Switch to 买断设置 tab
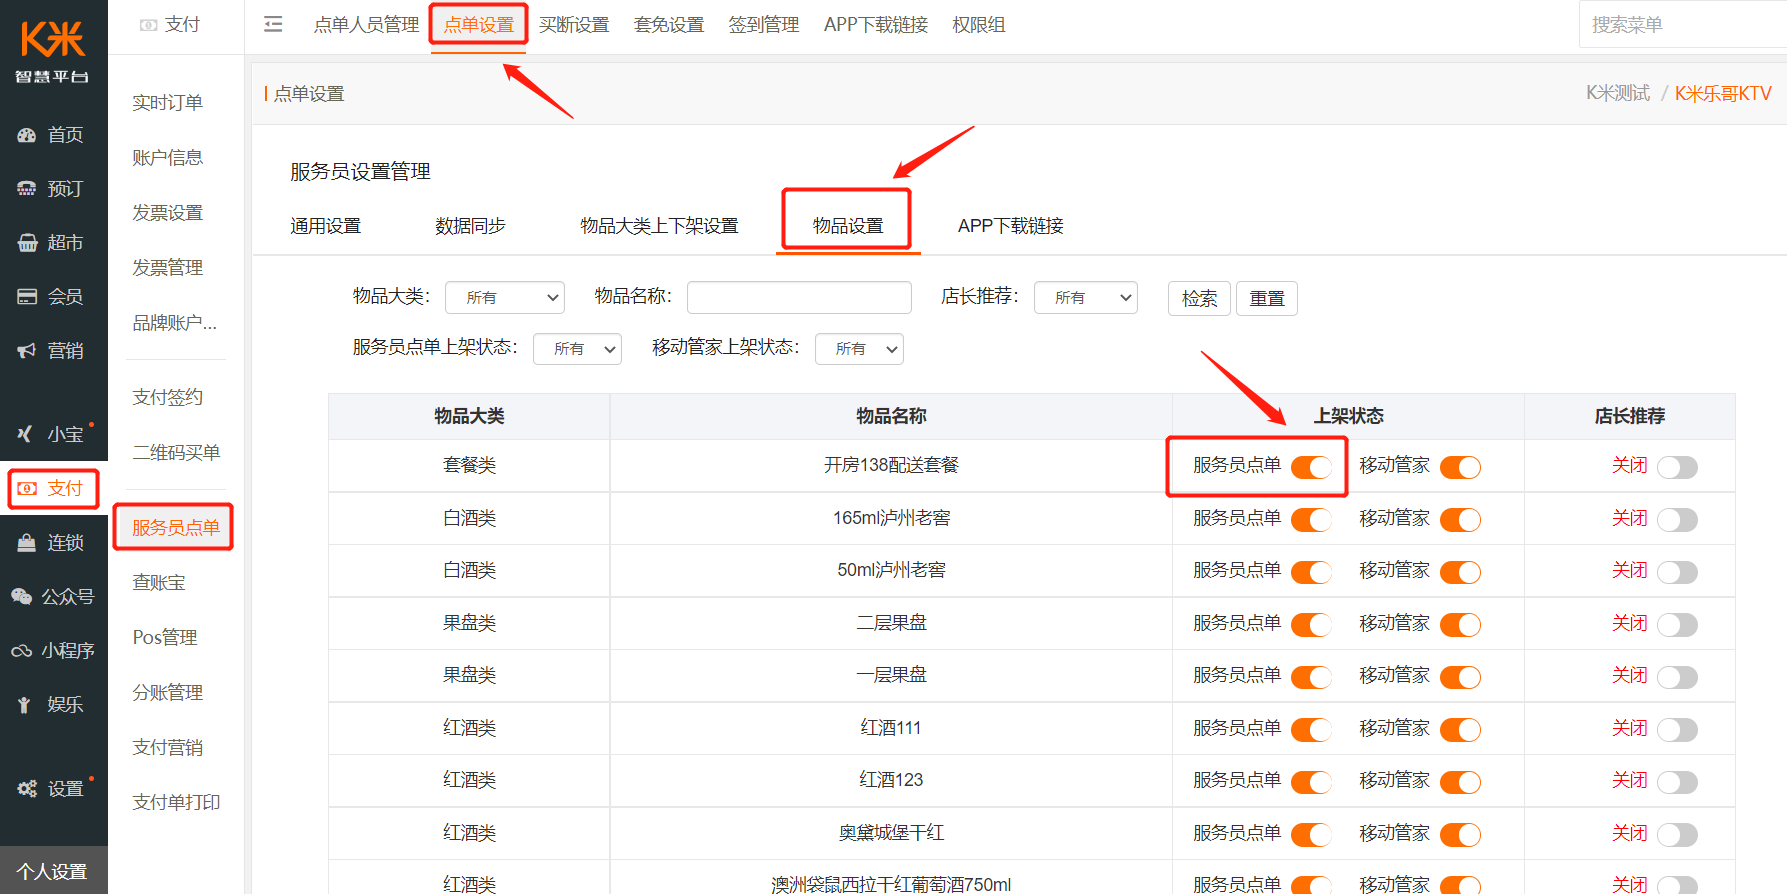The image size is (1787, 894). (574, 25)
